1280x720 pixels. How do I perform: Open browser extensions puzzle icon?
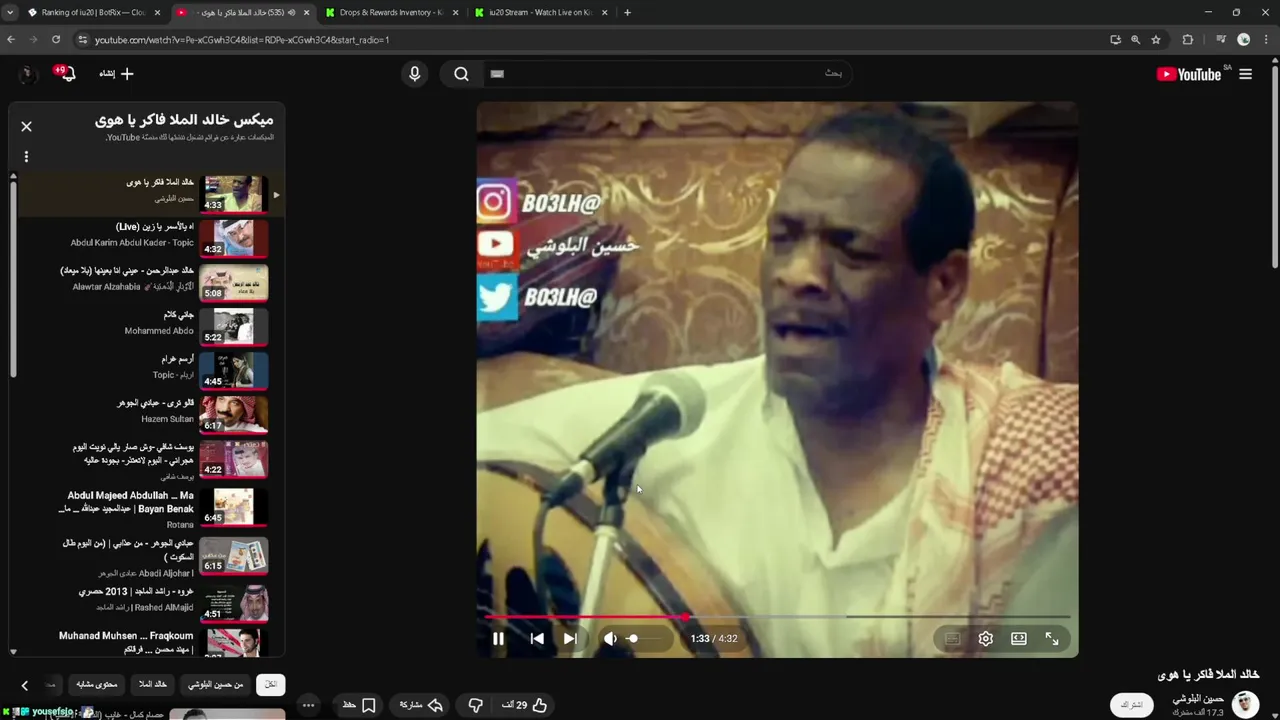click(1188, 40)
